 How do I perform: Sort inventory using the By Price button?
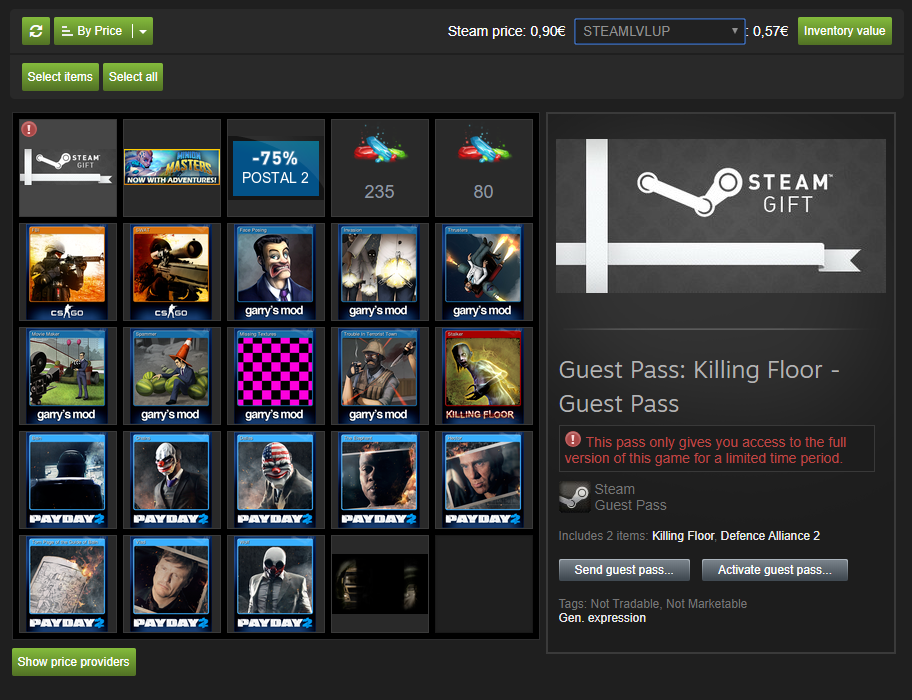click(x=93, y=31)
